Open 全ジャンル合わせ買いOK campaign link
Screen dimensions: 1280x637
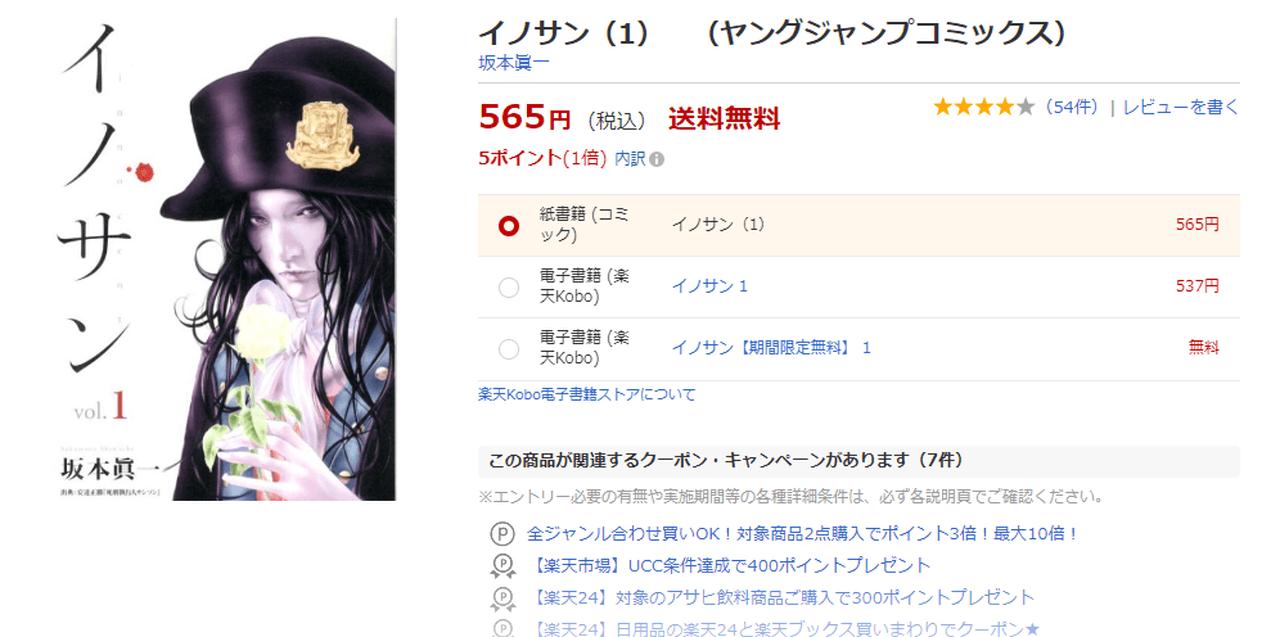click(x=803, y=534)
